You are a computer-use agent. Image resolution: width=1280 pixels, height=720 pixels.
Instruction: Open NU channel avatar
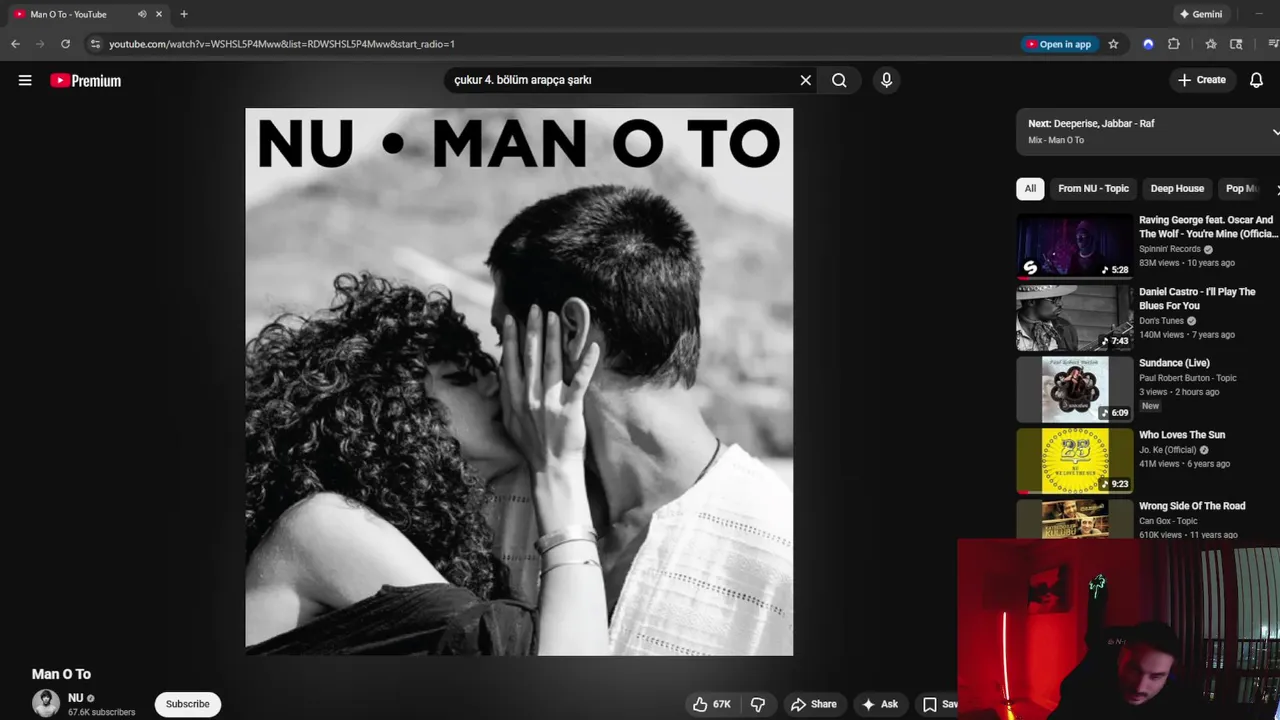[46, 704]
